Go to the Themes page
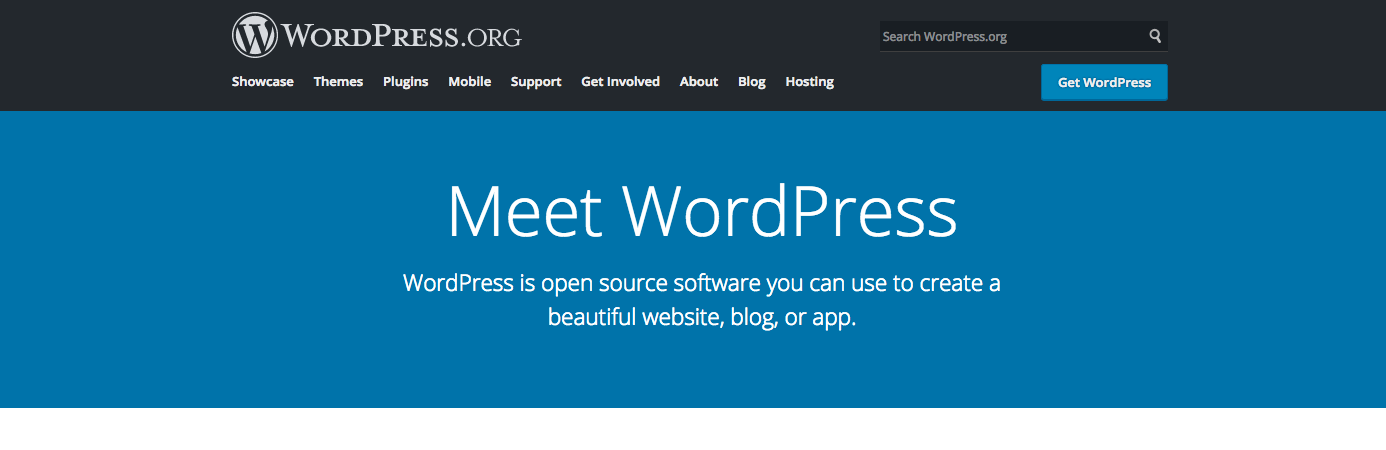The image size is (1386, 450). [x=338, y=82]
